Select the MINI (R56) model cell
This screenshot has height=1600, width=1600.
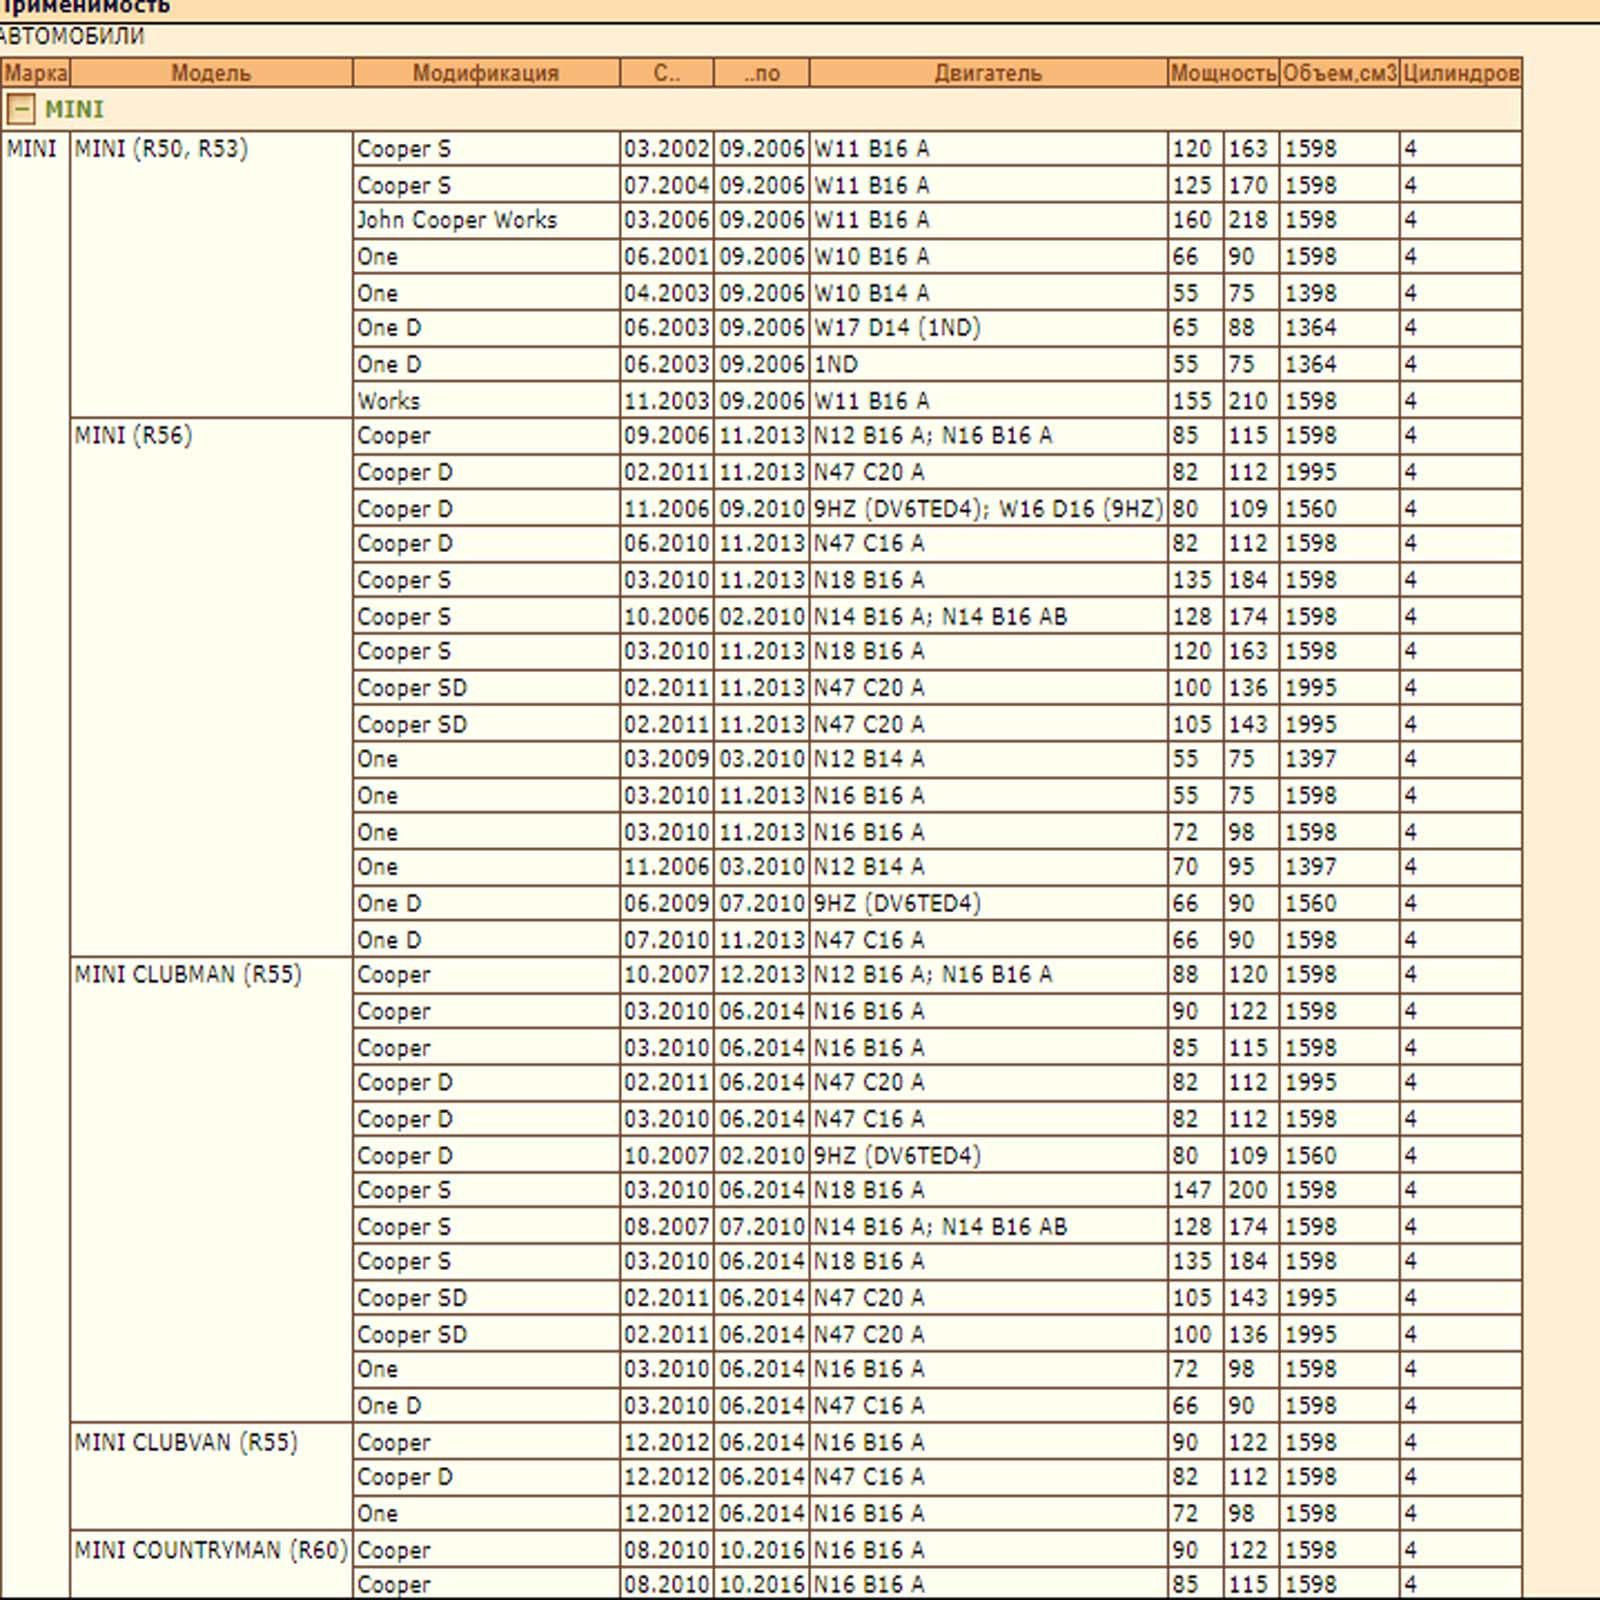pyautogui.click(x=133, y=436)
